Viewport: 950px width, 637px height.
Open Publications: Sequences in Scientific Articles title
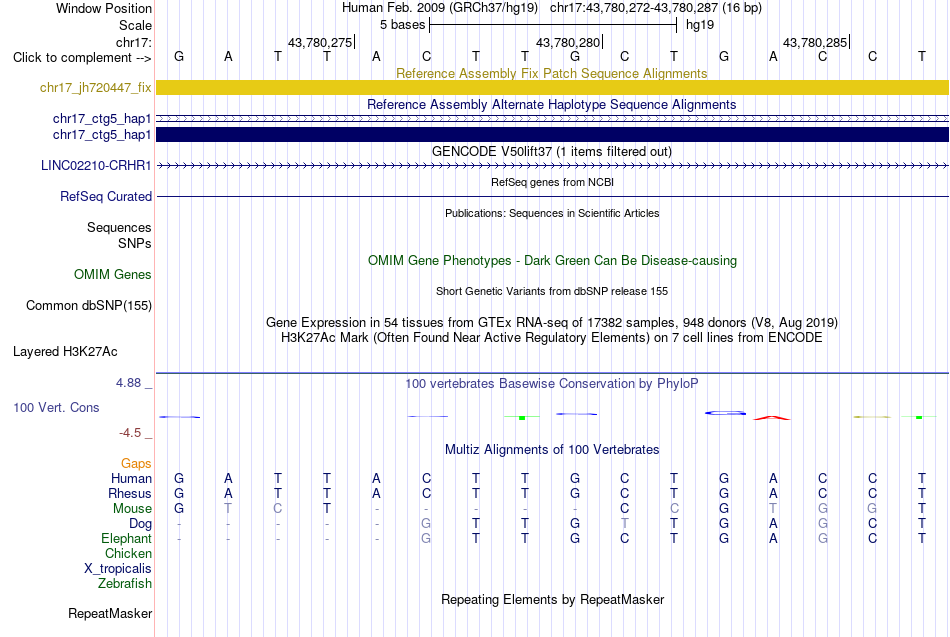coord(551,213)
